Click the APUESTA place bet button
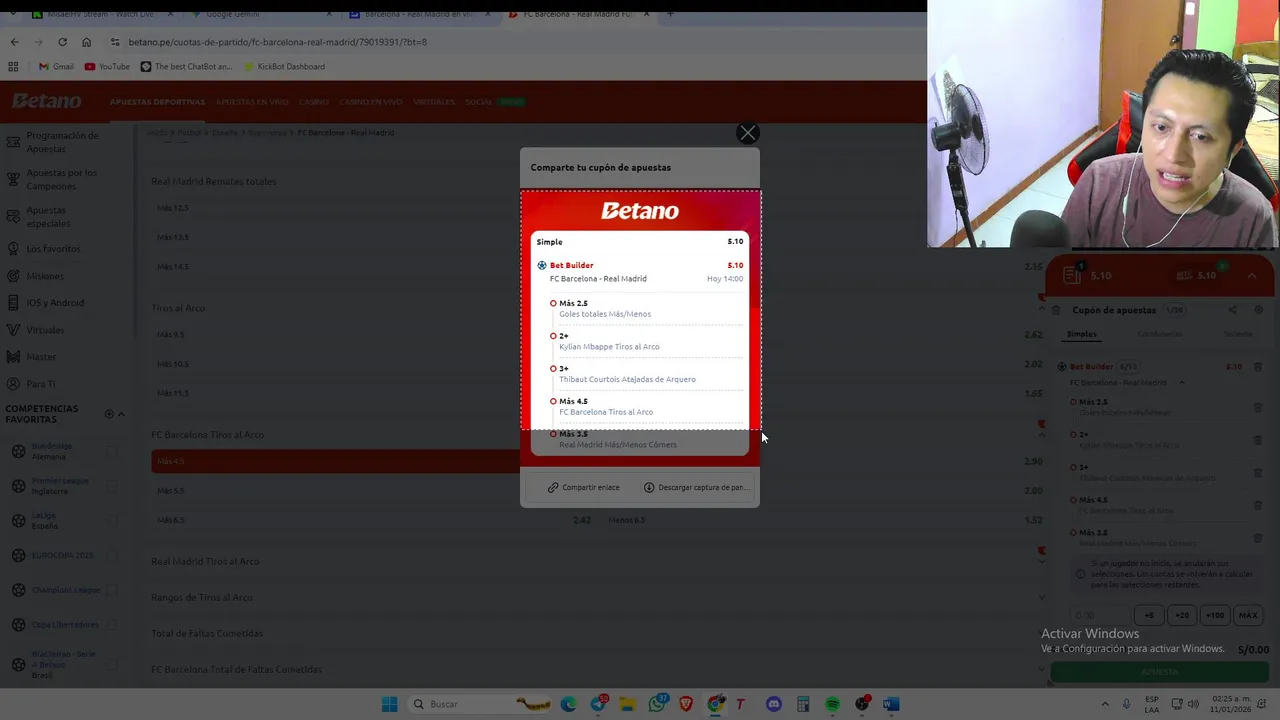Image resolution: width=1280 pixels, height=720 pixels. pos(1160,672)
